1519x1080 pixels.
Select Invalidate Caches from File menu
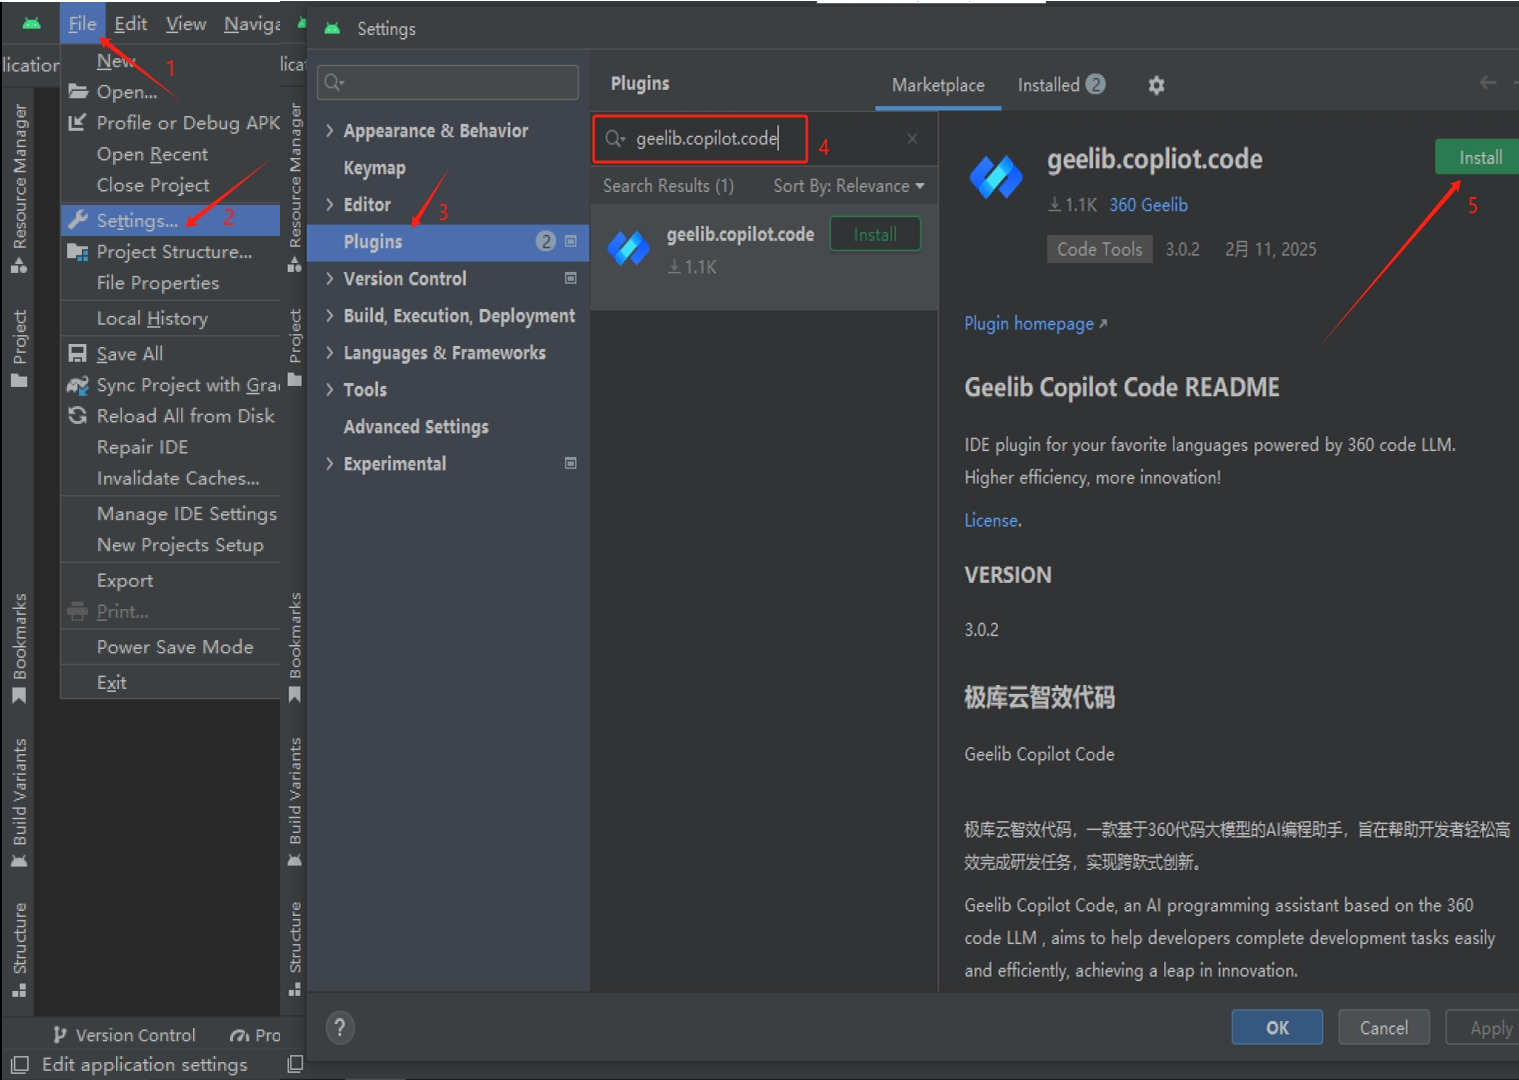coord(177,479)
